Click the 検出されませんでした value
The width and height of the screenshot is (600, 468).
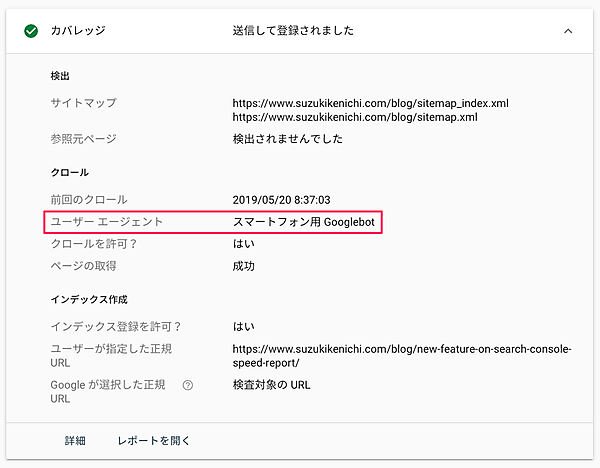[x=287, y=139]
